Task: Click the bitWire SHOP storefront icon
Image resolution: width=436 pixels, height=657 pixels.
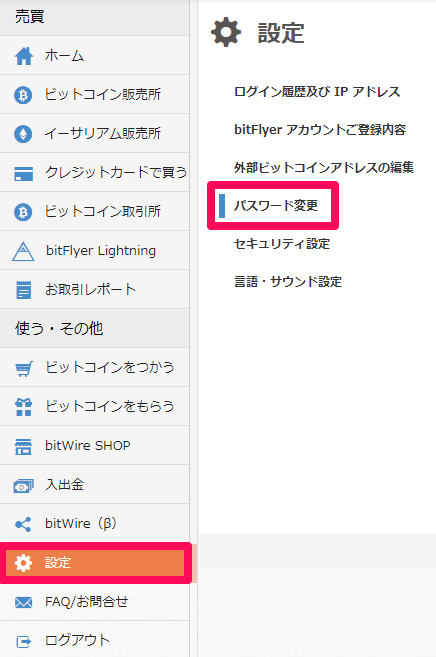Action: [x=23, y=447]
